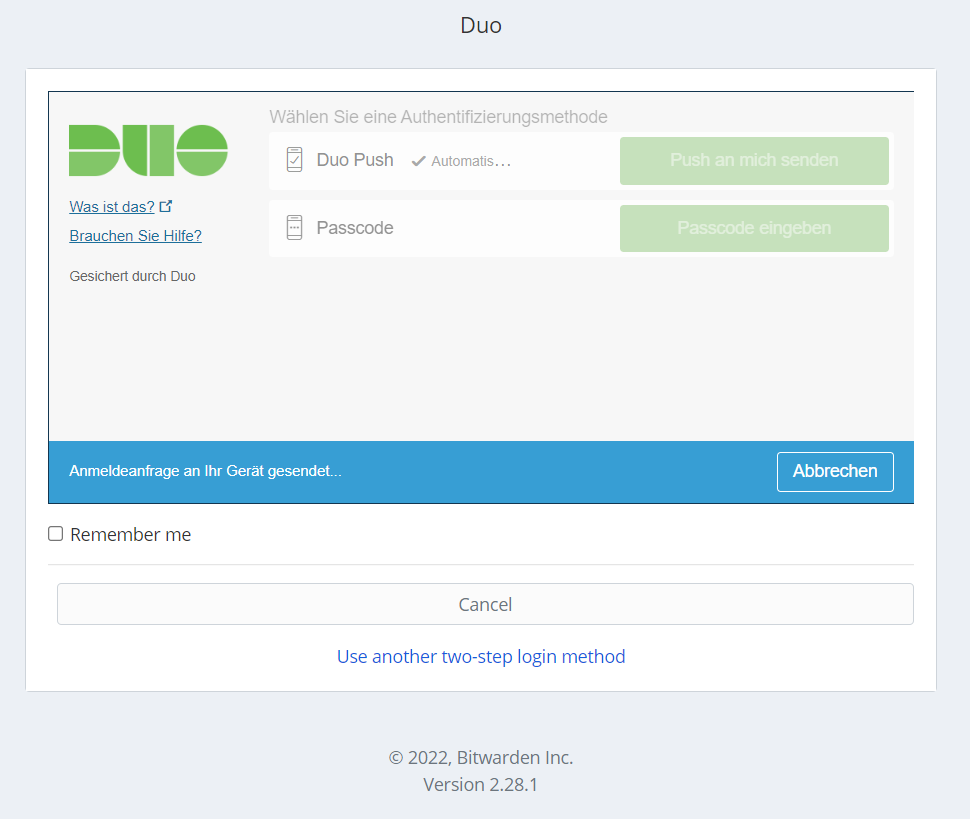Click the Push an mich senden button
970x819 pixels.
pyautogui.click(x=754, y=160)
